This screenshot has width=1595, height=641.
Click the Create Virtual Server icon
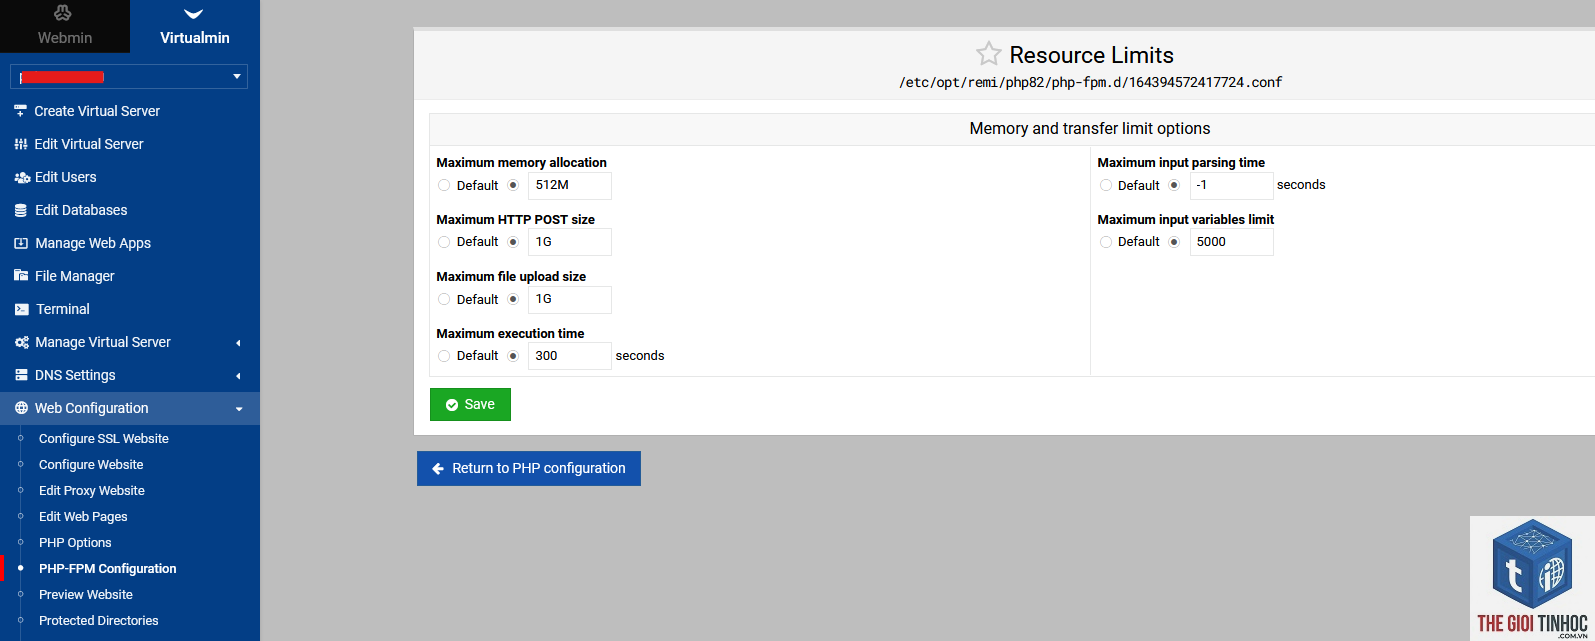pos(20,111)
